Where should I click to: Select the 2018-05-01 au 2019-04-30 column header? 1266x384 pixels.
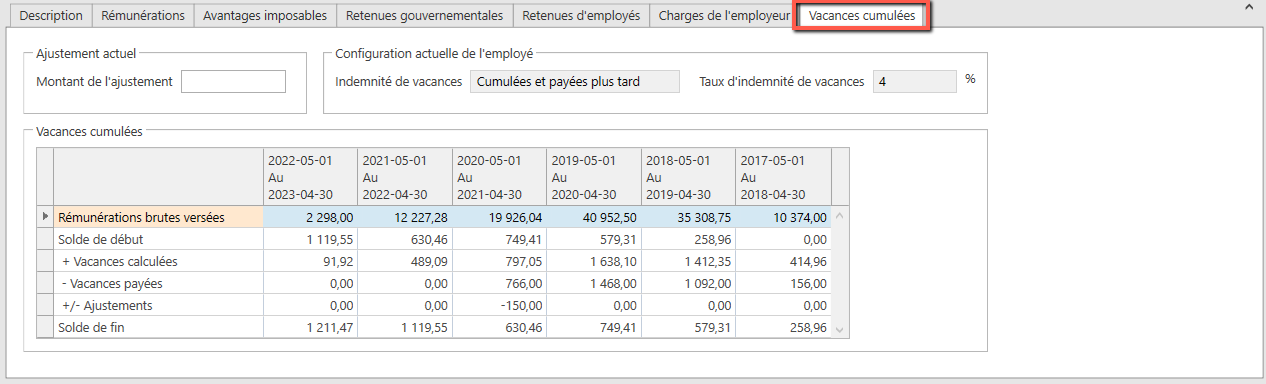tap(688, 177)
